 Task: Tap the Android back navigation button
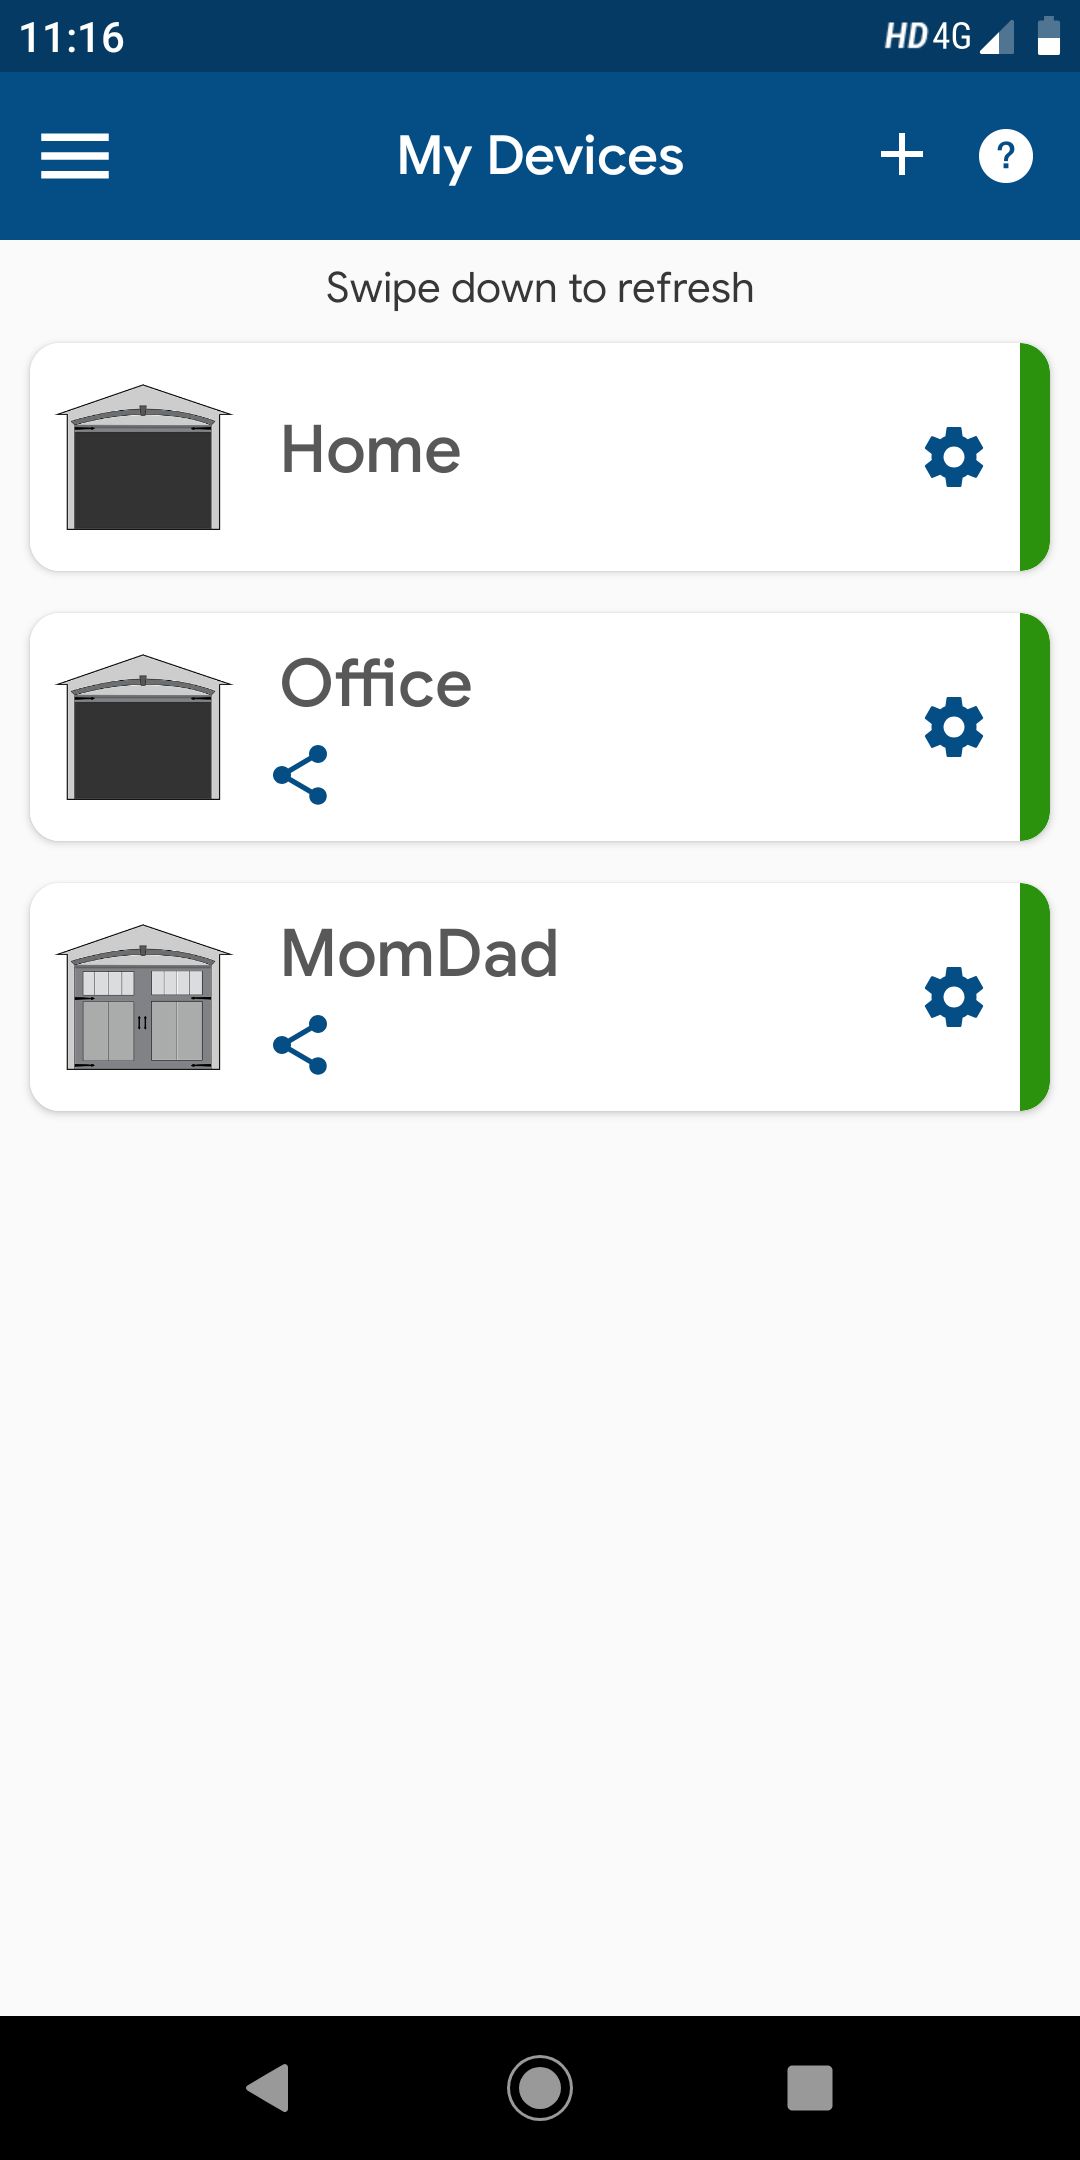coord(268,2088)
